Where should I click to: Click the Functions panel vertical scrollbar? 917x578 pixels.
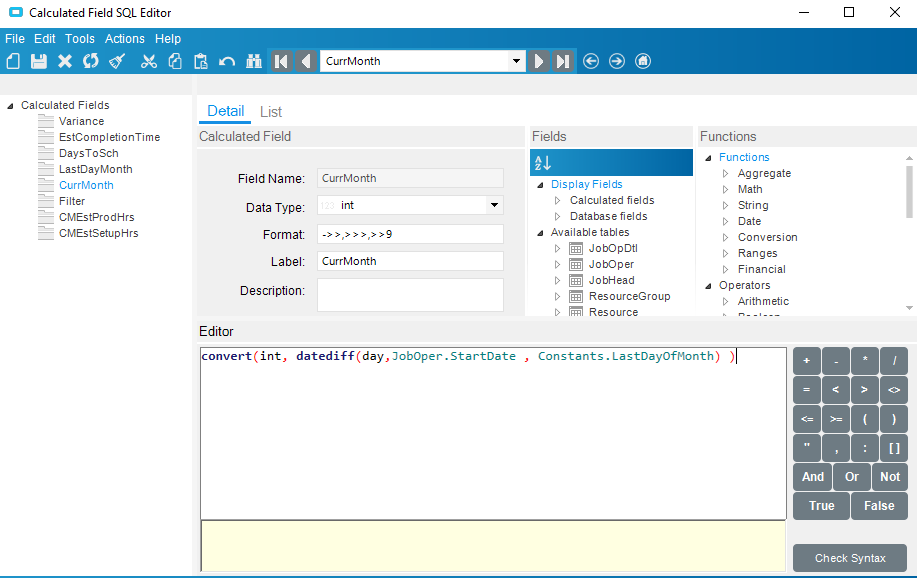(909, 192)
